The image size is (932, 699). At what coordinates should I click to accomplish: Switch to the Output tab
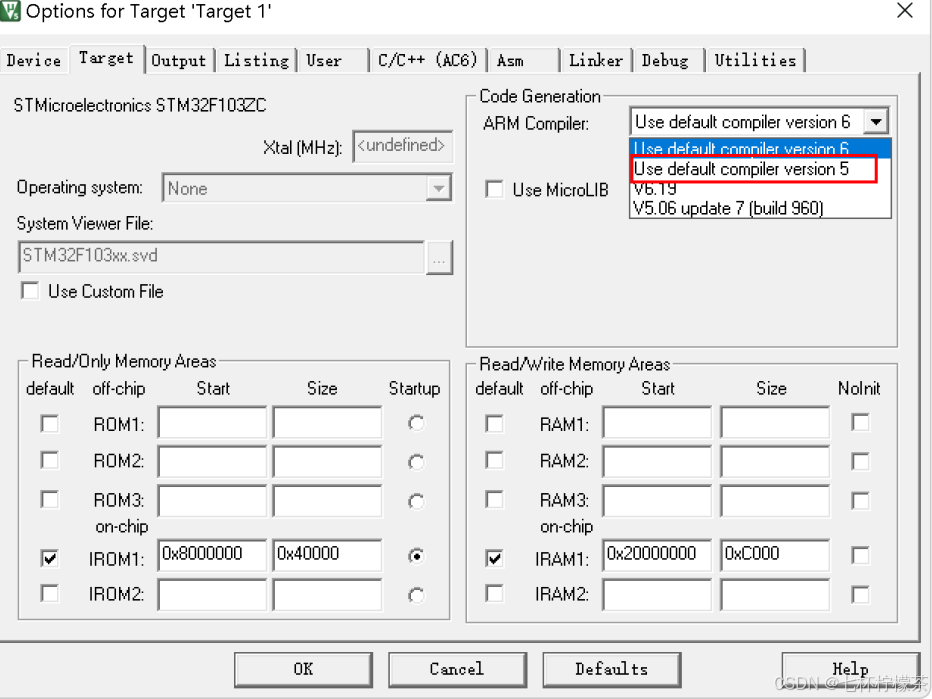click(x=178, y=61)
